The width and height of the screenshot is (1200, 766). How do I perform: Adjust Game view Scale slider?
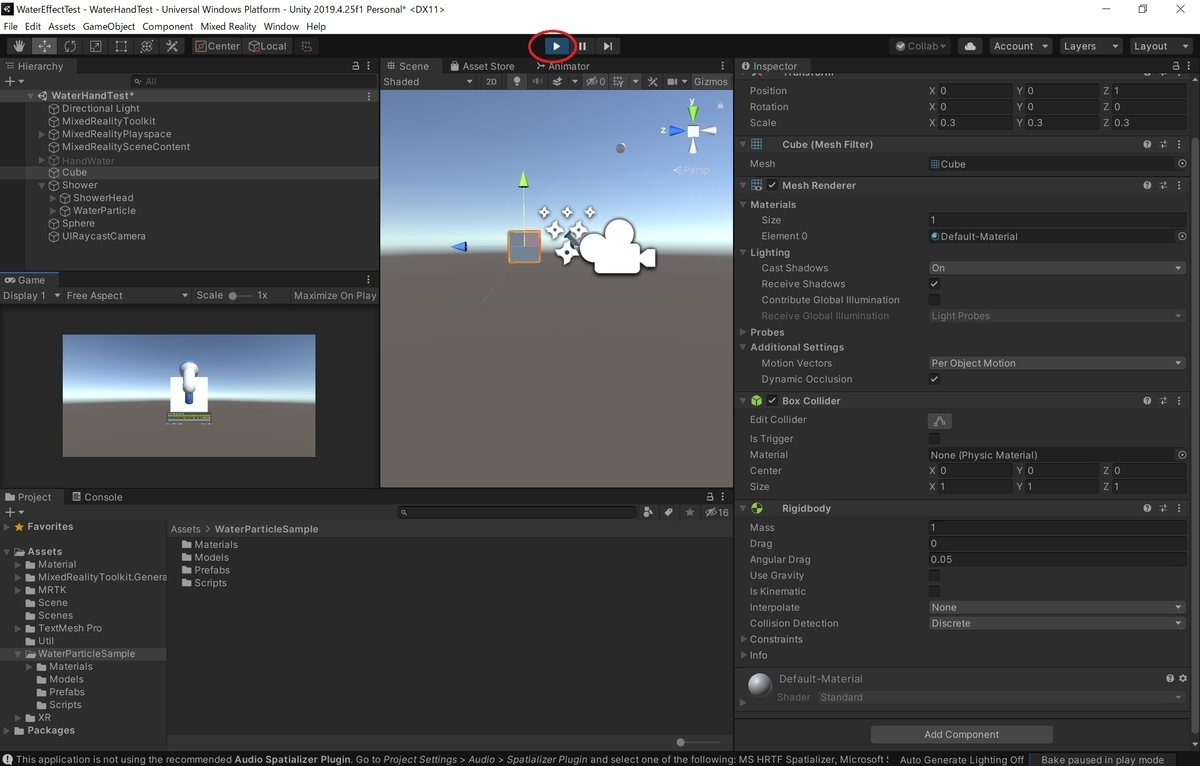[x=240, y=296]
